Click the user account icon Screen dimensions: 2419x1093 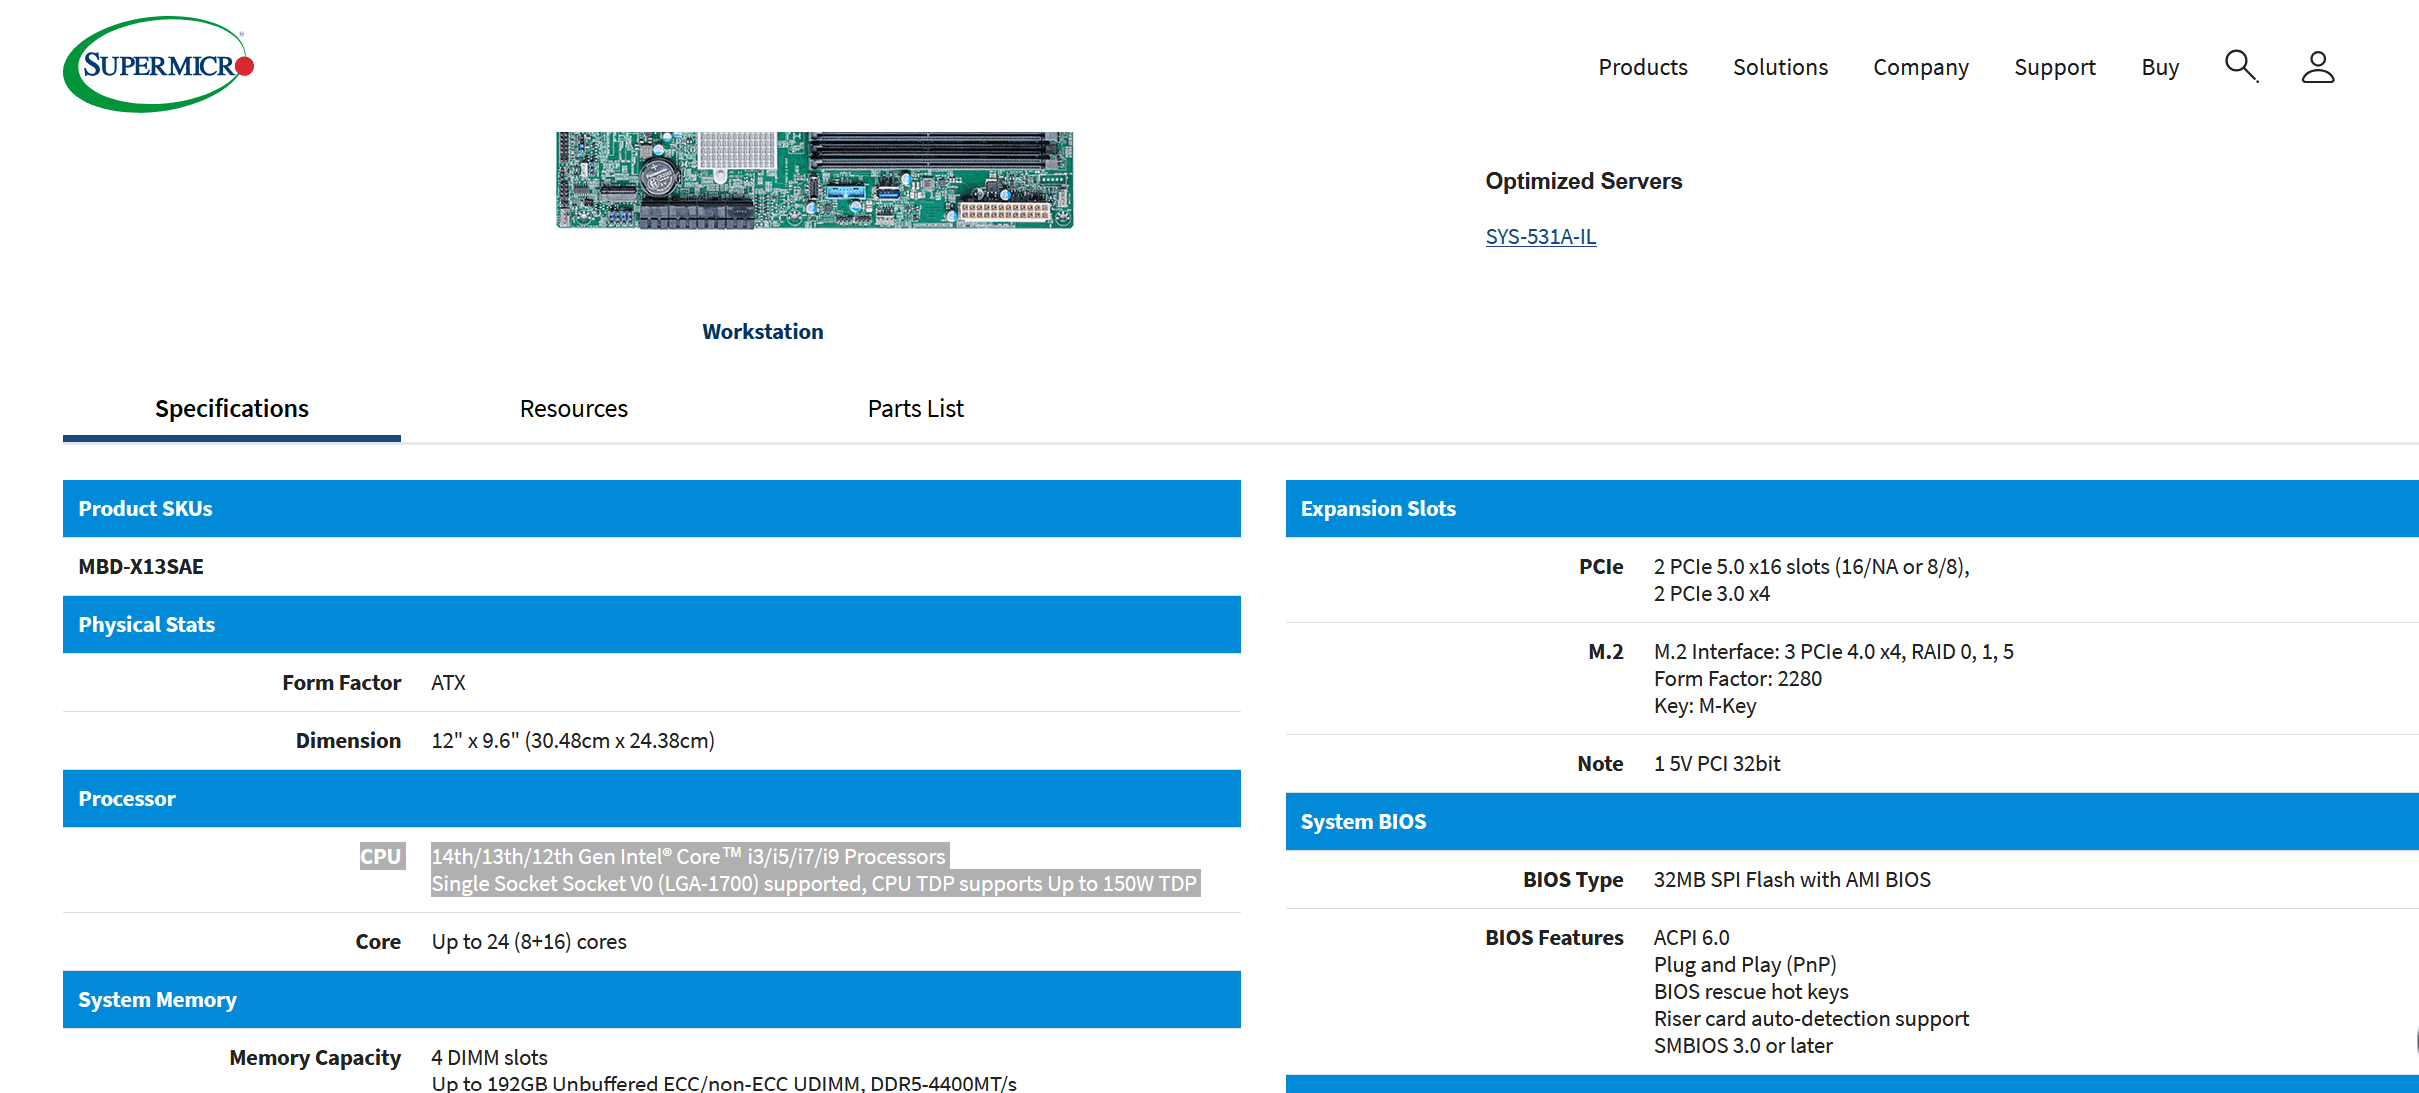[x=2317, y=67]
